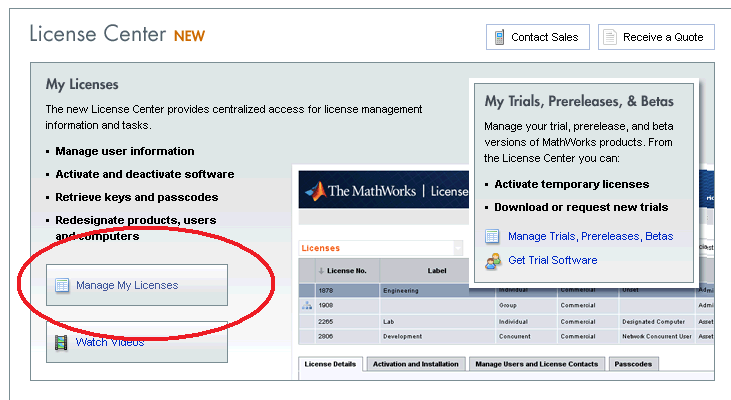Click the License No. sort arrow icon
The image size is (731, 400).
[x=321, y=270]
